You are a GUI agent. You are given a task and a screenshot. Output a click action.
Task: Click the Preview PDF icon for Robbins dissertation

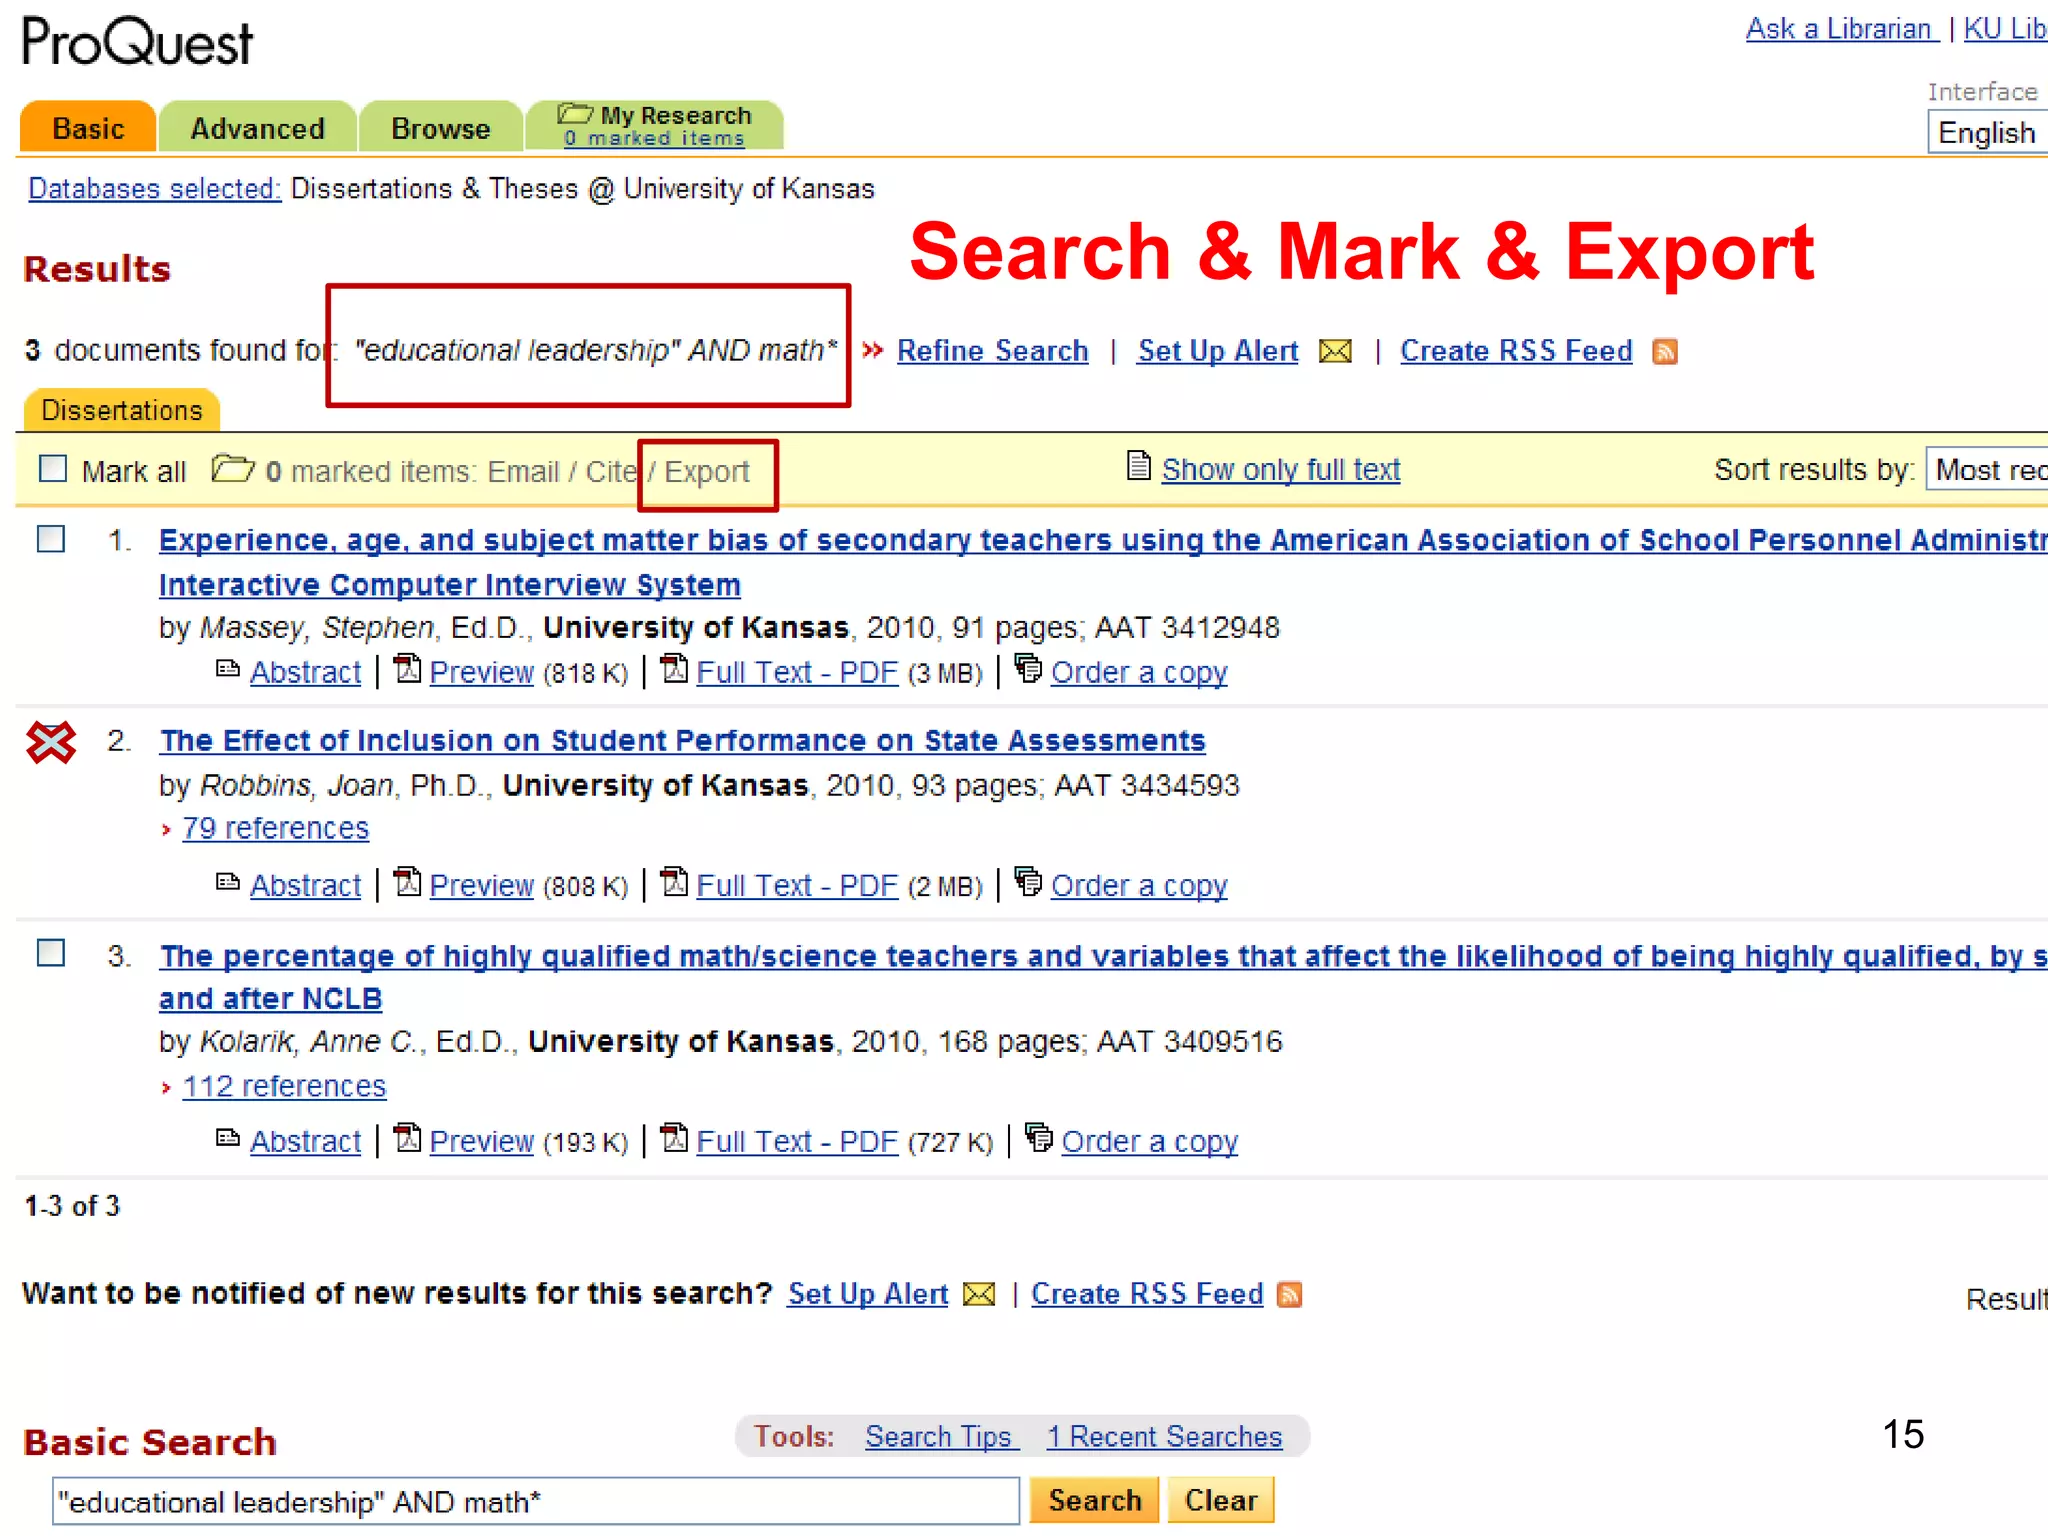click(407, 881)
